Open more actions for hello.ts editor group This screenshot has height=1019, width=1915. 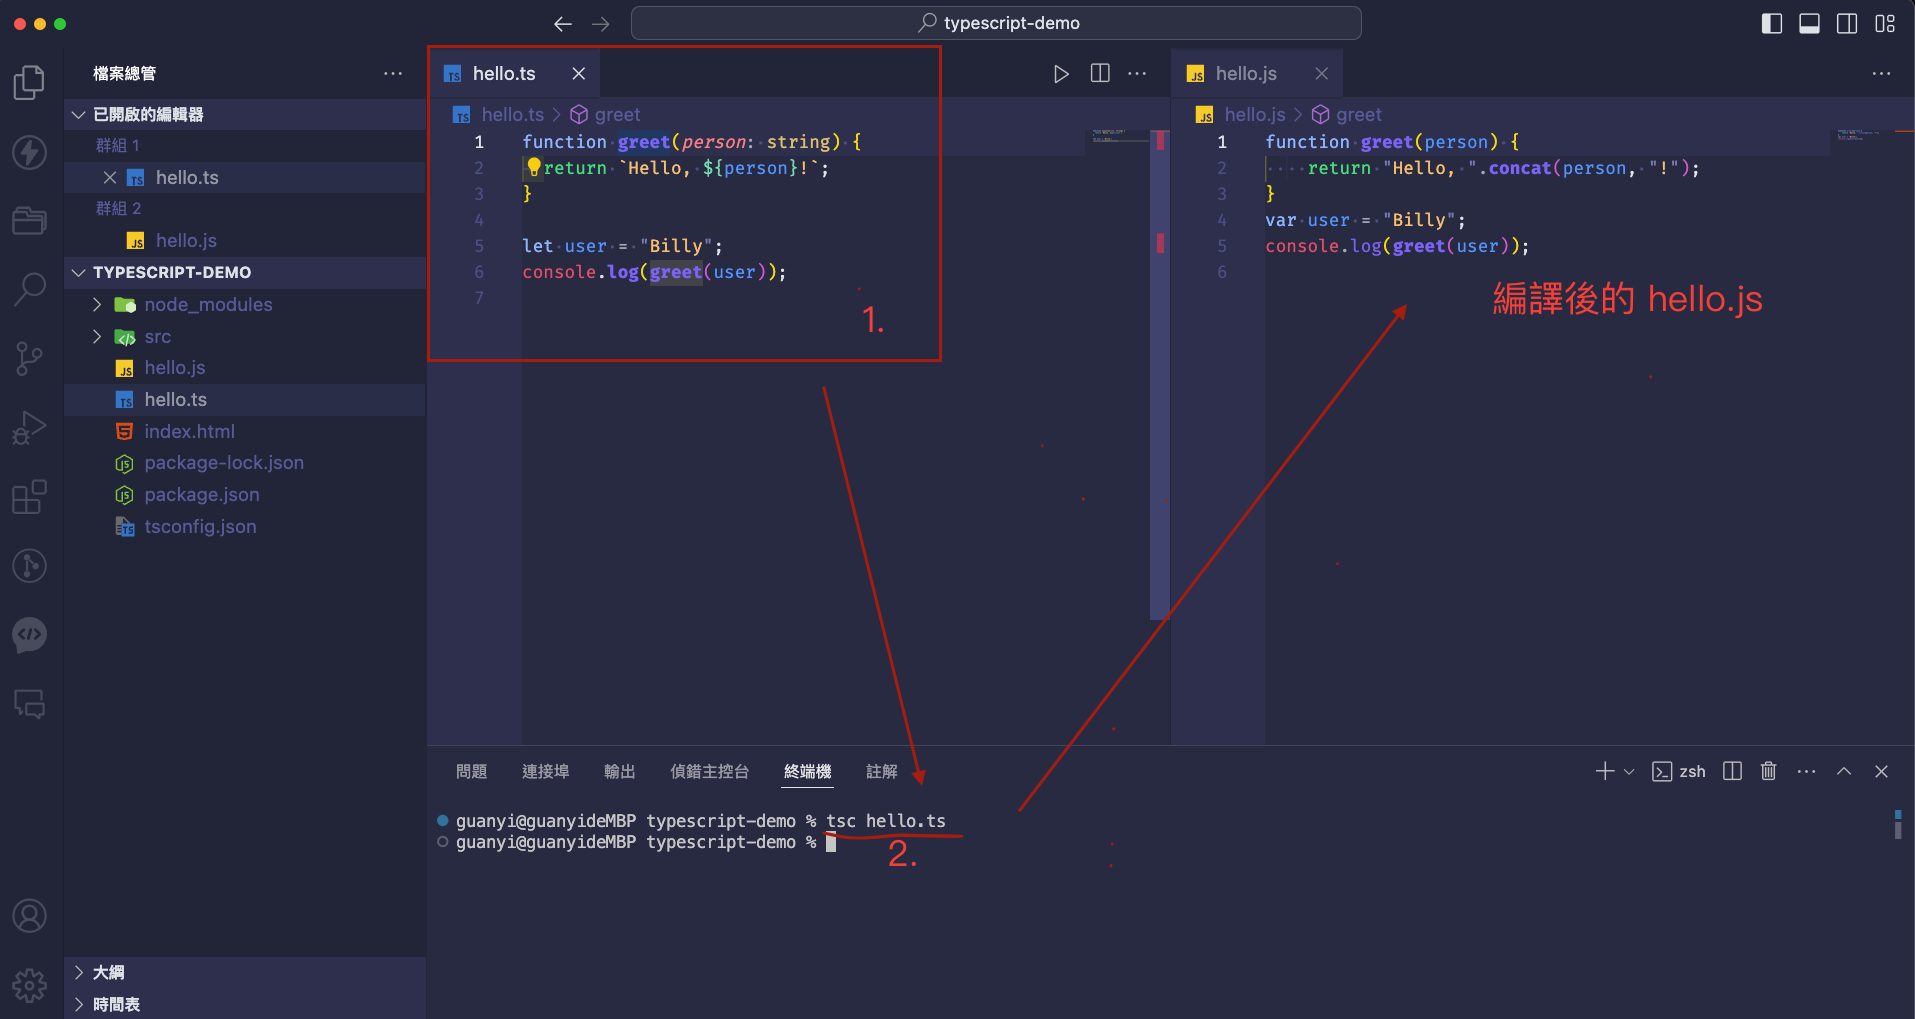1137,73
